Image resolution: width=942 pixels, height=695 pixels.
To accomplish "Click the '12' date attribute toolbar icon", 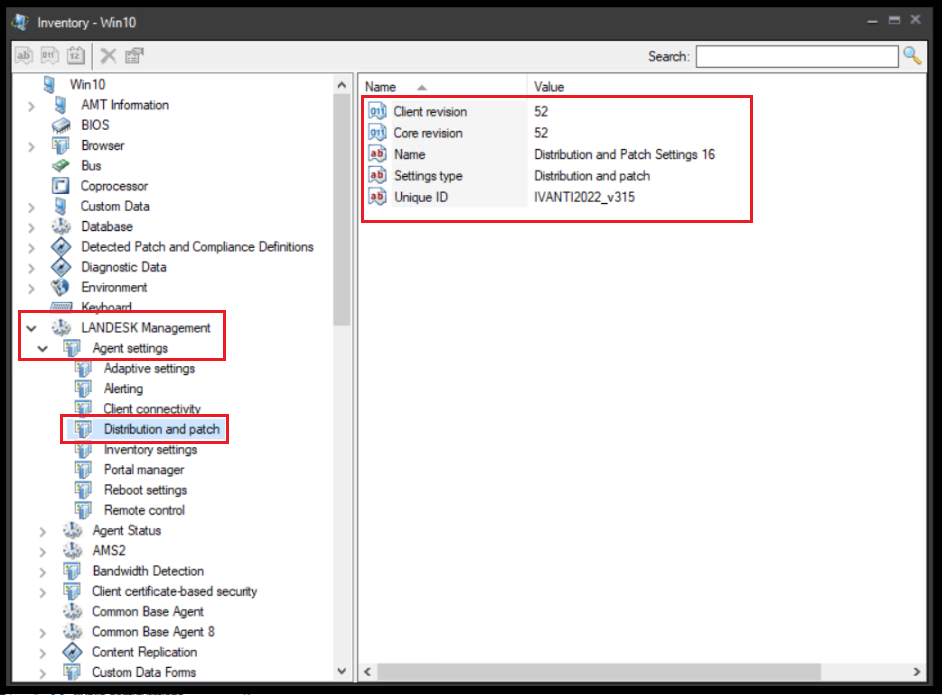I will click(x=75, y=56).
